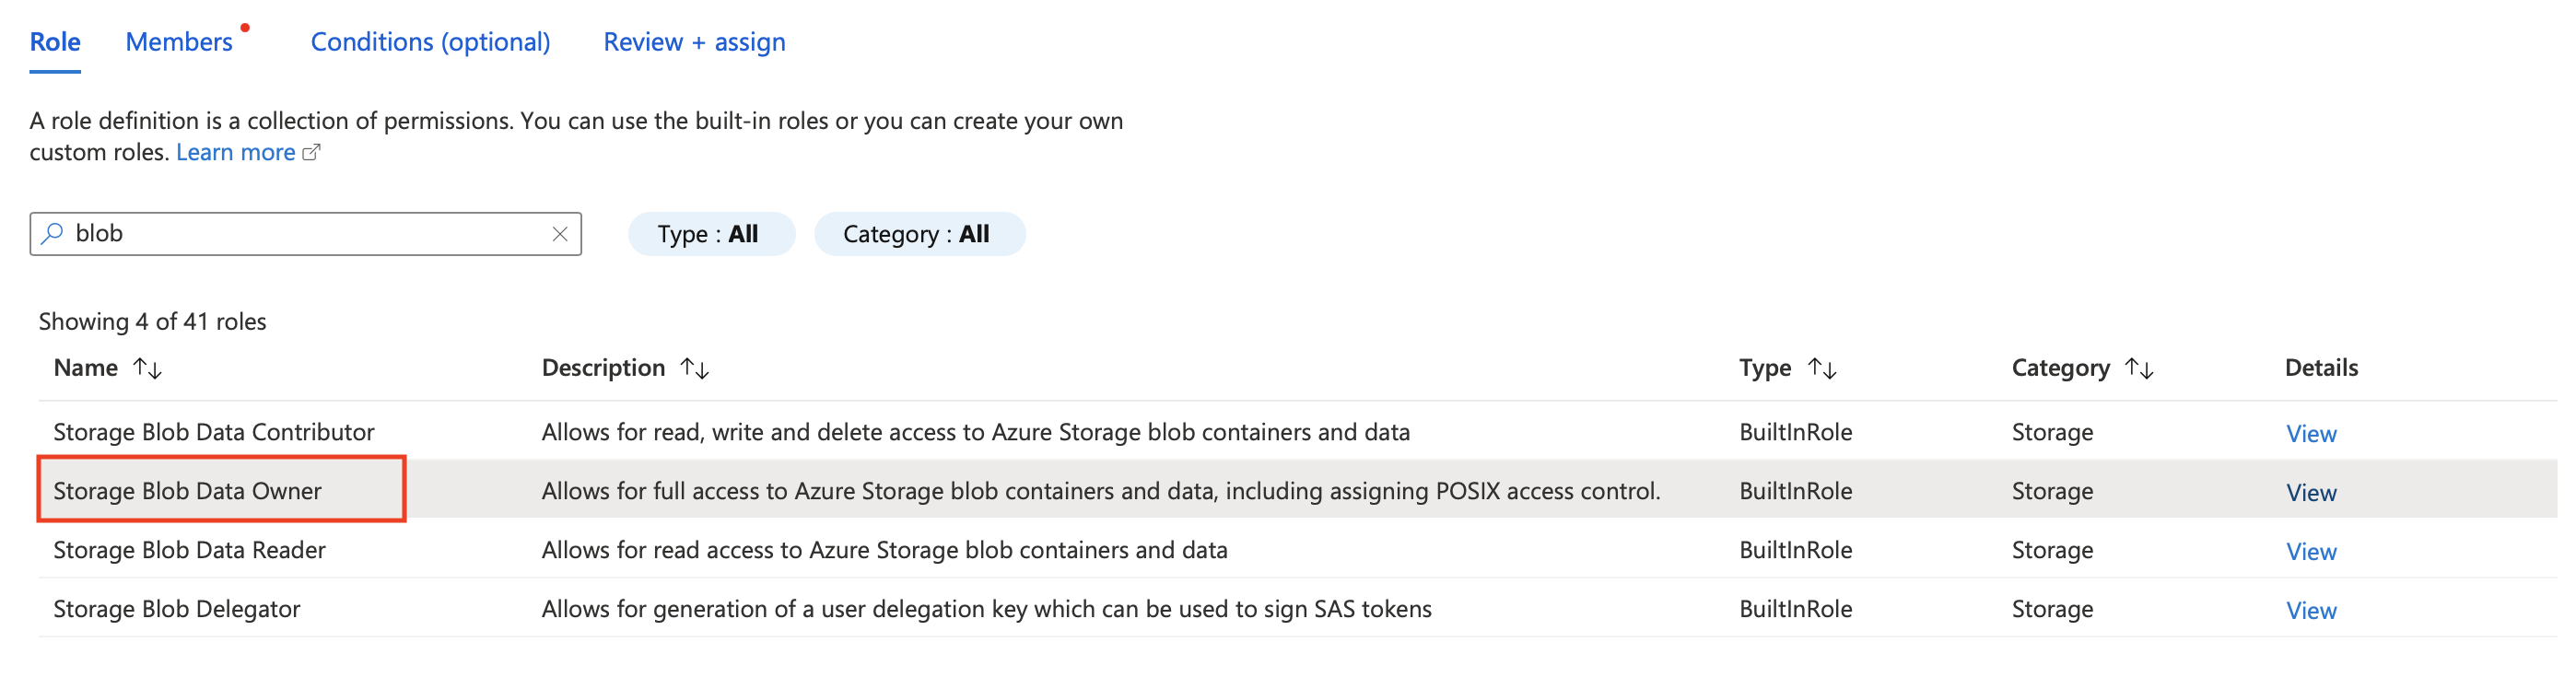Sort roles by Type arrows
The height and width of the screenshot is (689, 2576).
[x=1823, y=369]
